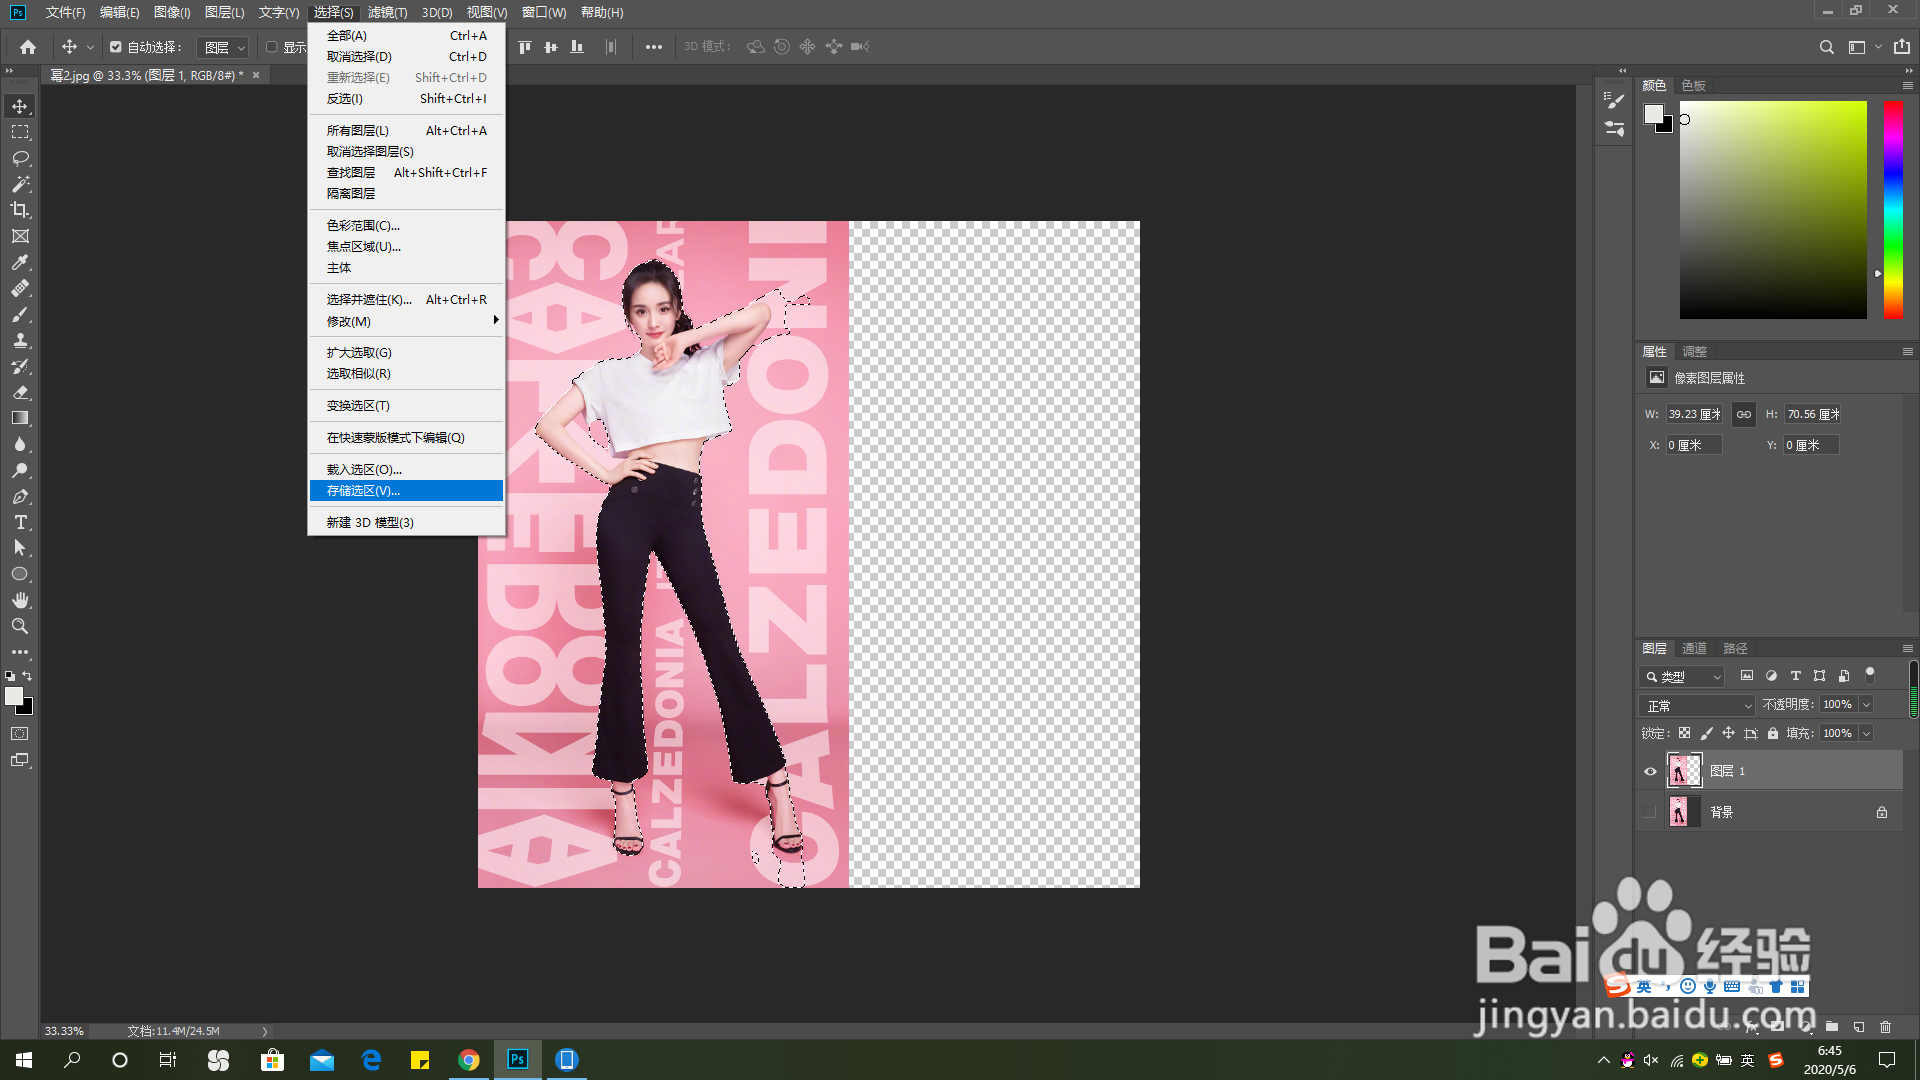This screenshot has height=1080, width=1920.
Task: Uncheck the 自动选择 checkbox
Action: pyautogui.click(x=116, y=47)
